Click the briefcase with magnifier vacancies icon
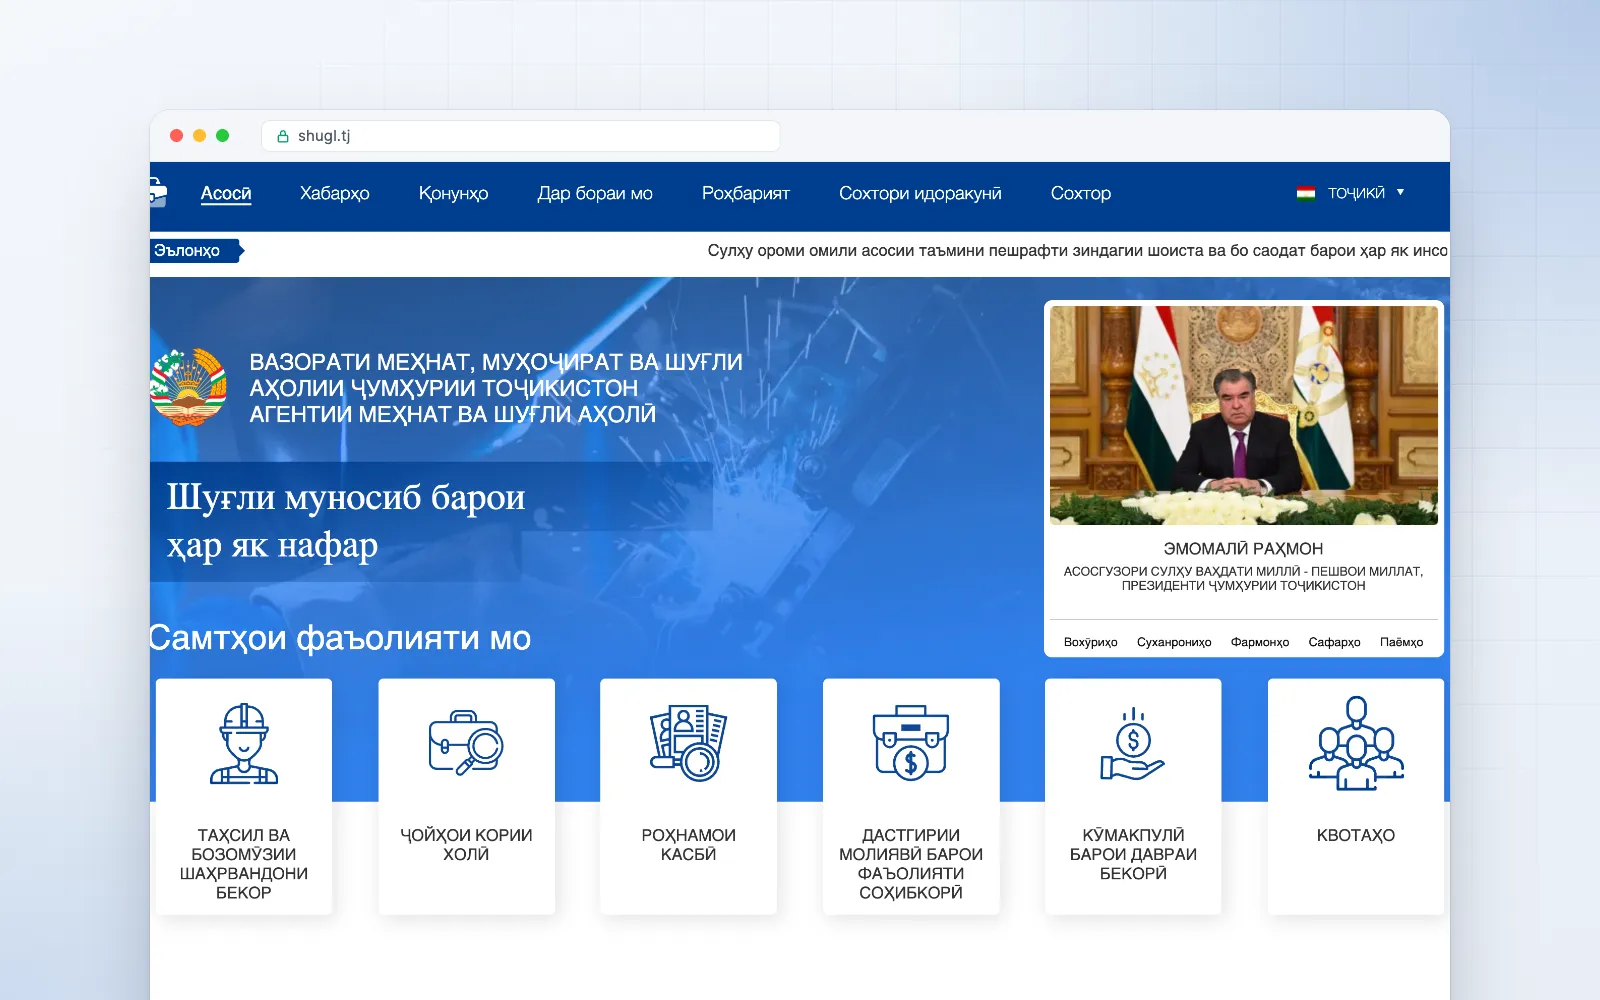 coord(466,743)
